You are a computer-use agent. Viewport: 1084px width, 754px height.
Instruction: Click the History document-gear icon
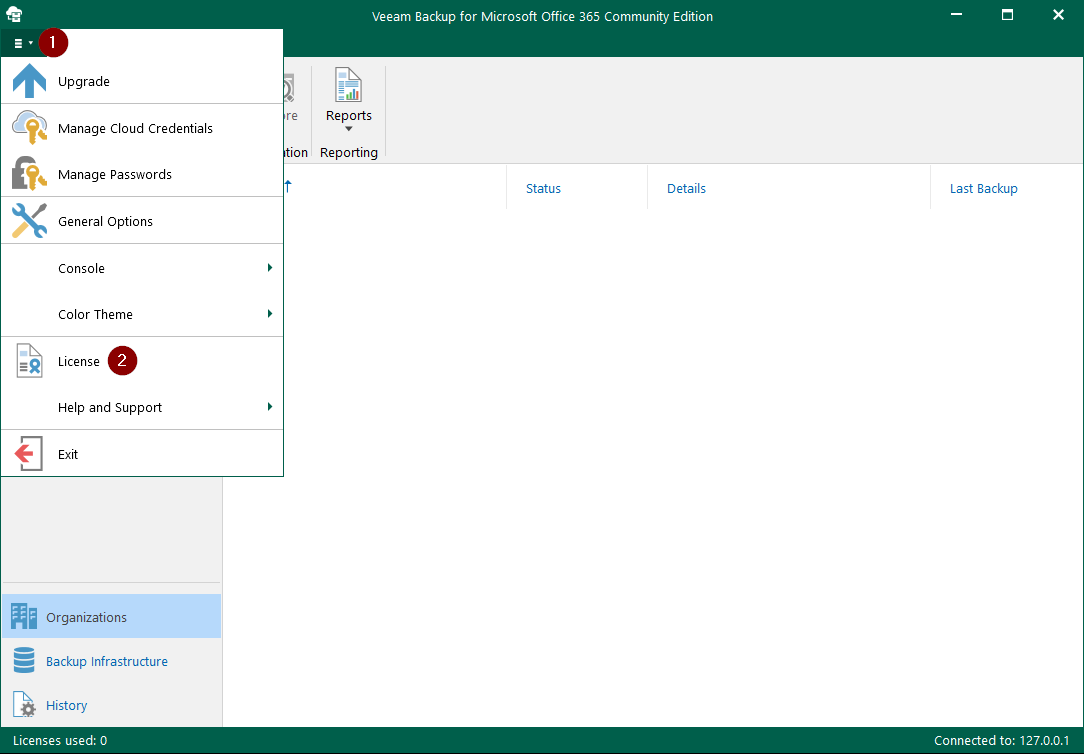pos(24,705)
